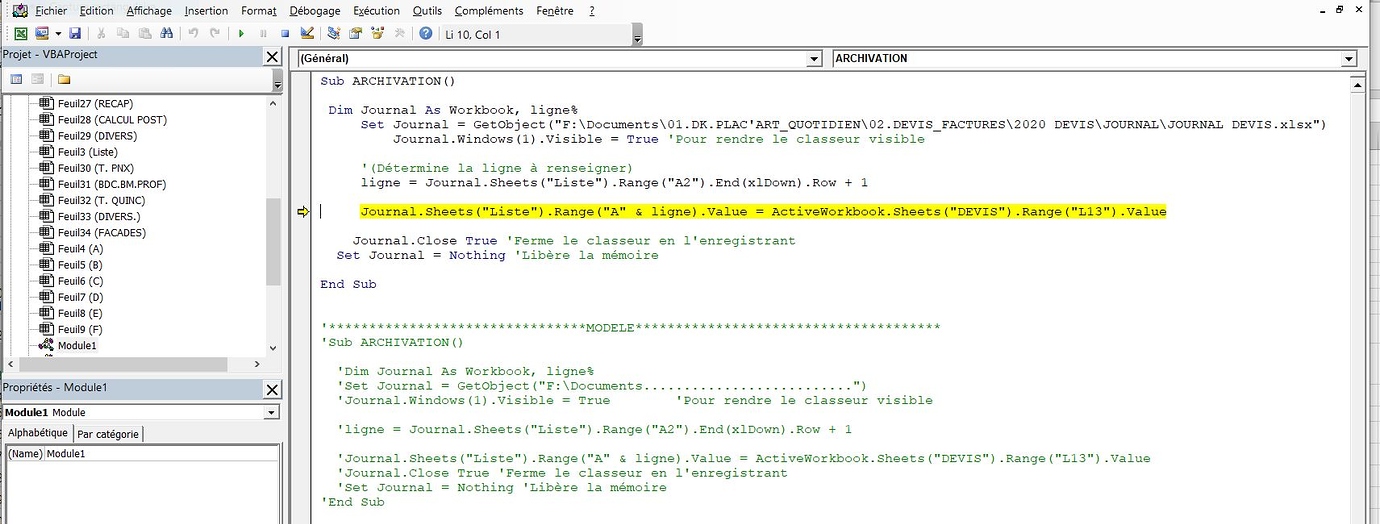Click the Cut scissors icon

click(x=101, y=34)
